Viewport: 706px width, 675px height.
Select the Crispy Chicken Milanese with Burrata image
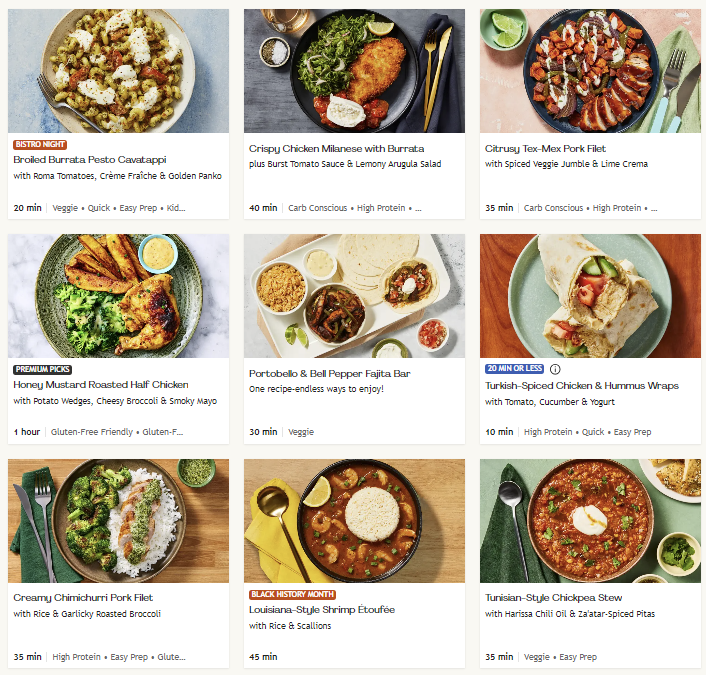click(354, 70)
